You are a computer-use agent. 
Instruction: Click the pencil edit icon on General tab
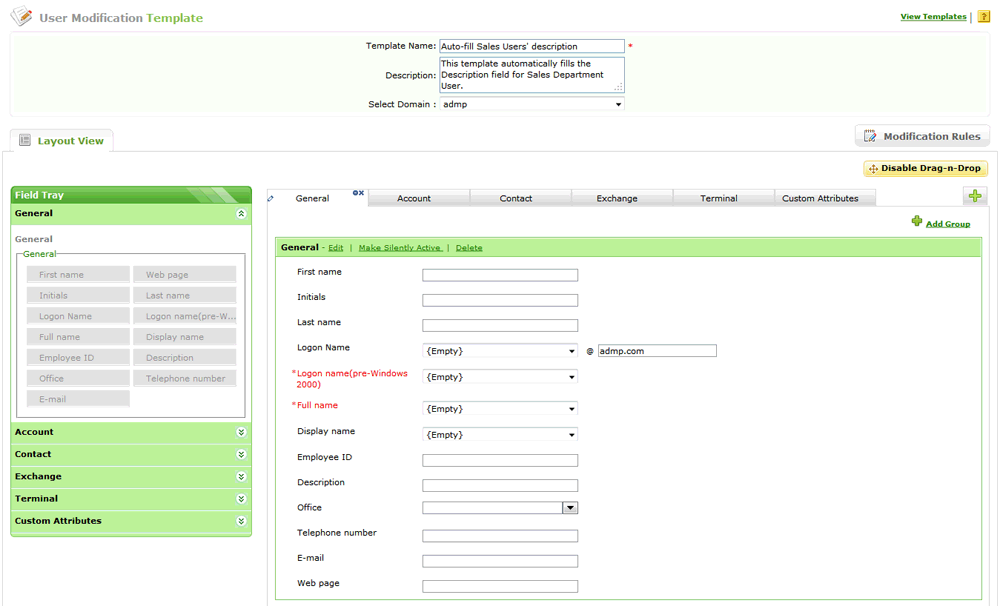point(271,198)
